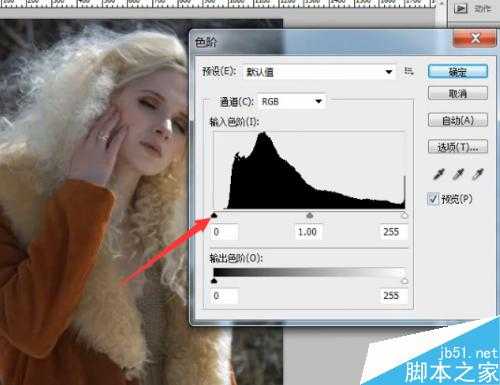Toggle the 预览(P) preview checkbox
Screen dimensions: 500x385
[x=433, y=199]
